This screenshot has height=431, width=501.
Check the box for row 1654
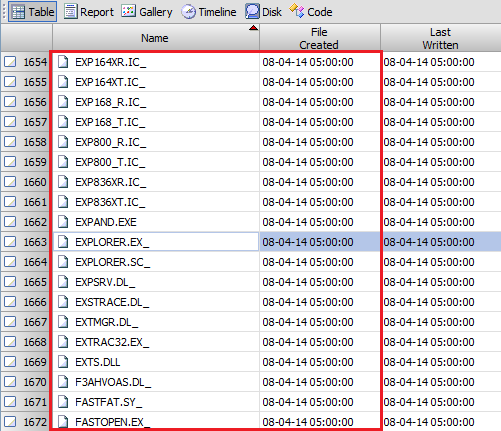click(10, 62)
